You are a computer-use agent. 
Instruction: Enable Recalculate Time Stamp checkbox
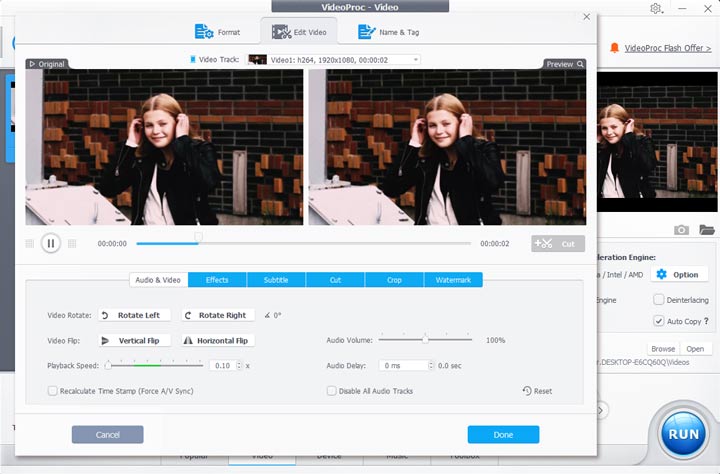click(53, 391)
